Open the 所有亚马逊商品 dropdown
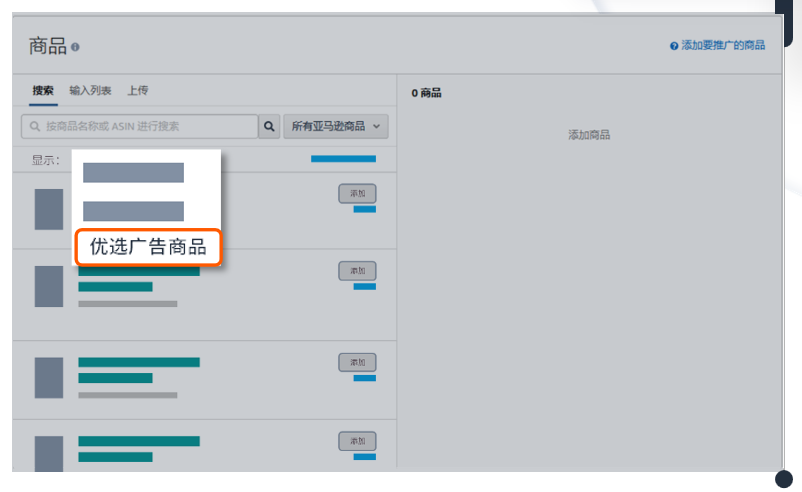 coord(336,126)
